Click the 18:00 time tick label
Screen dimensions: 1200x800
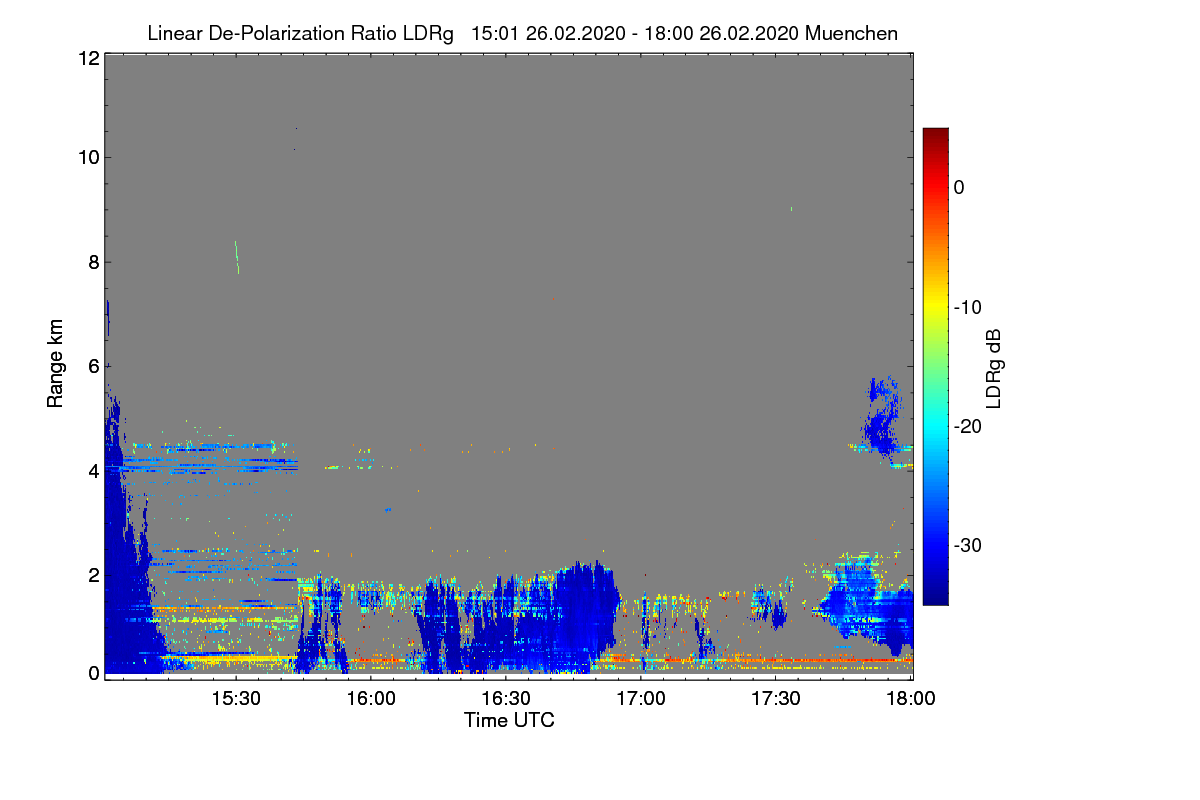click(x=910, y=700)
